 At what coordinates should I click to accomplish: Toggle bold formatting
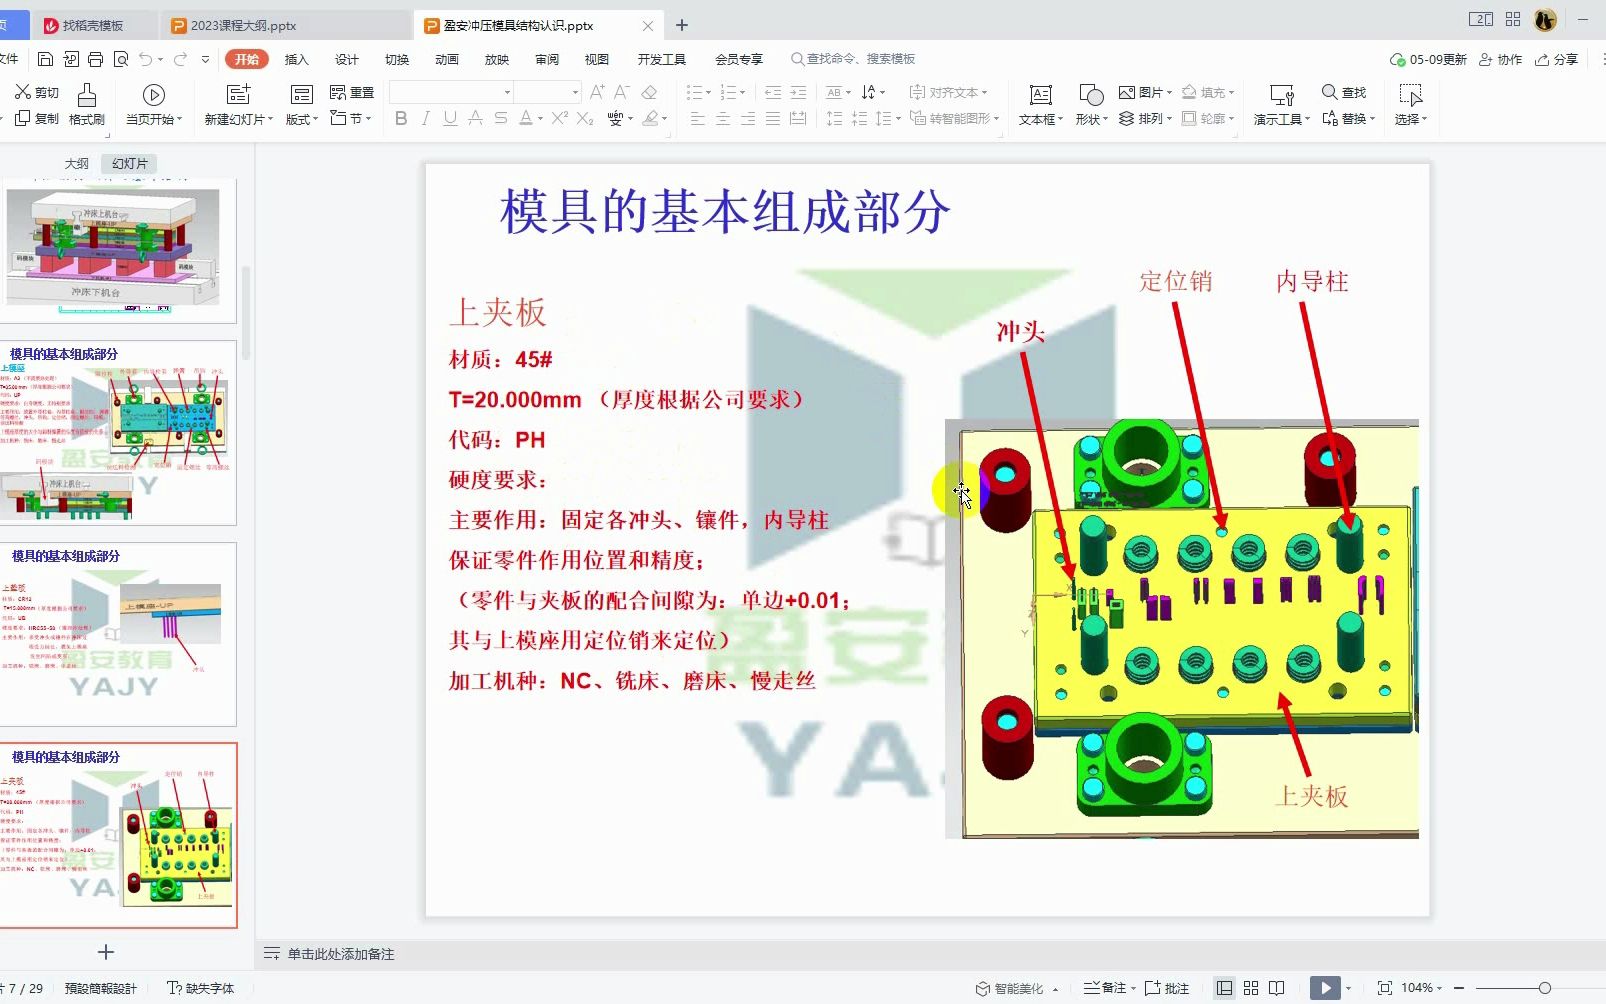(x=400, y=118)
